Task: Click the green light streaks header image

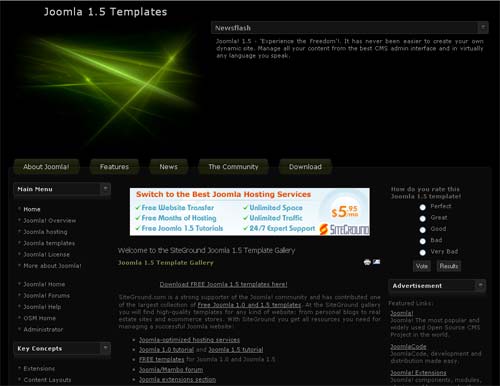Action: point(107,88)
